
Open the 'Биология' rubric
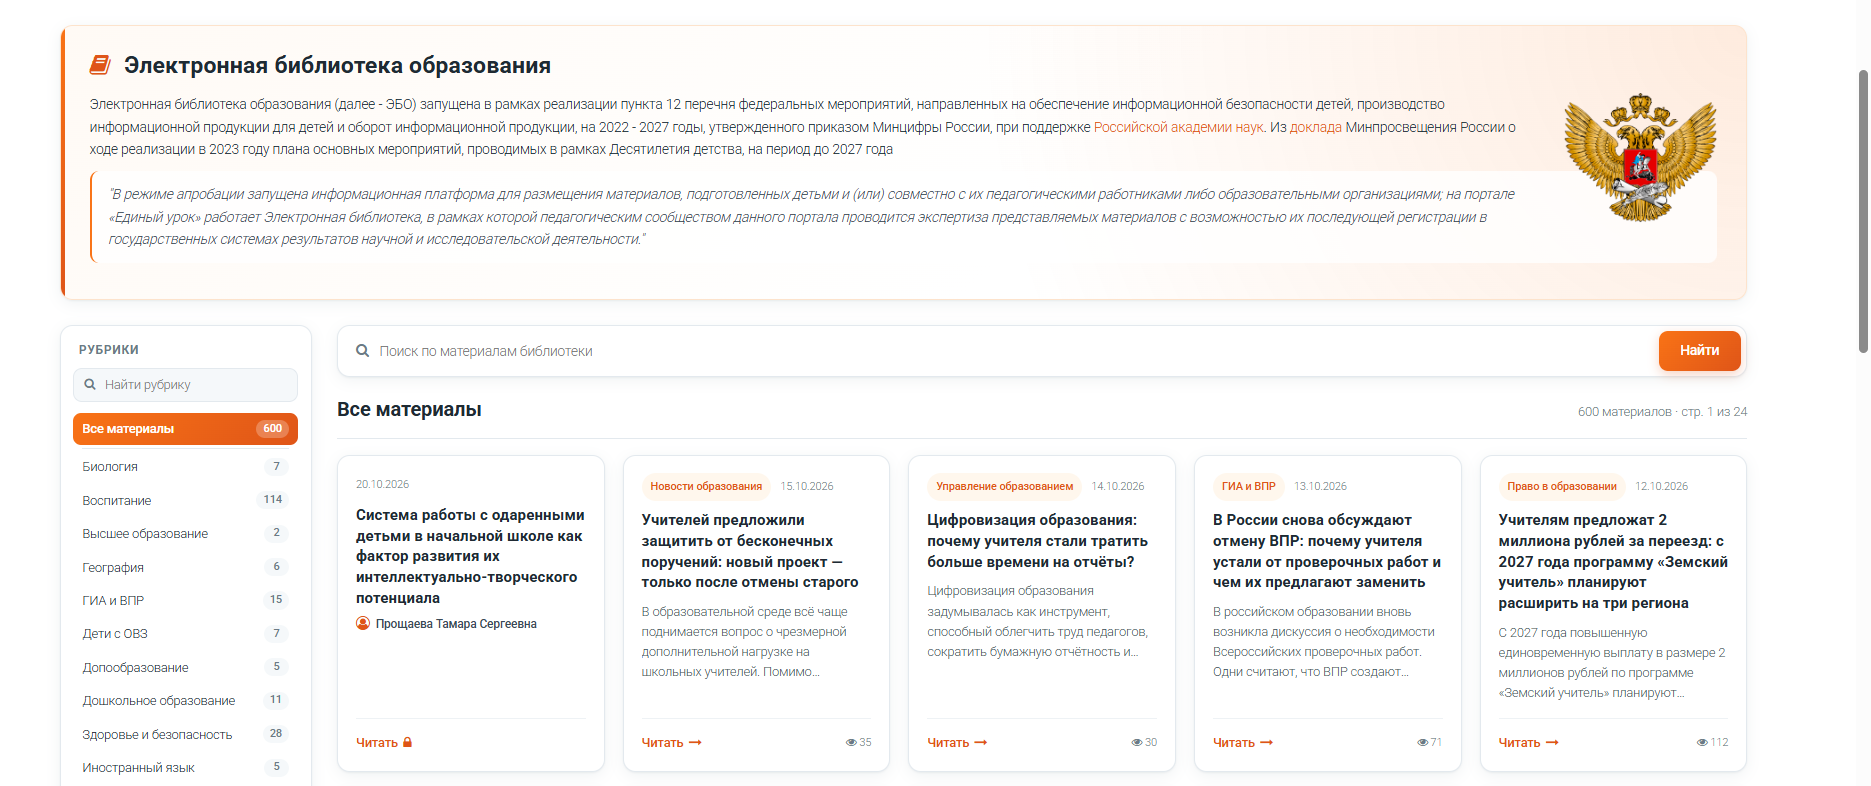185,467
